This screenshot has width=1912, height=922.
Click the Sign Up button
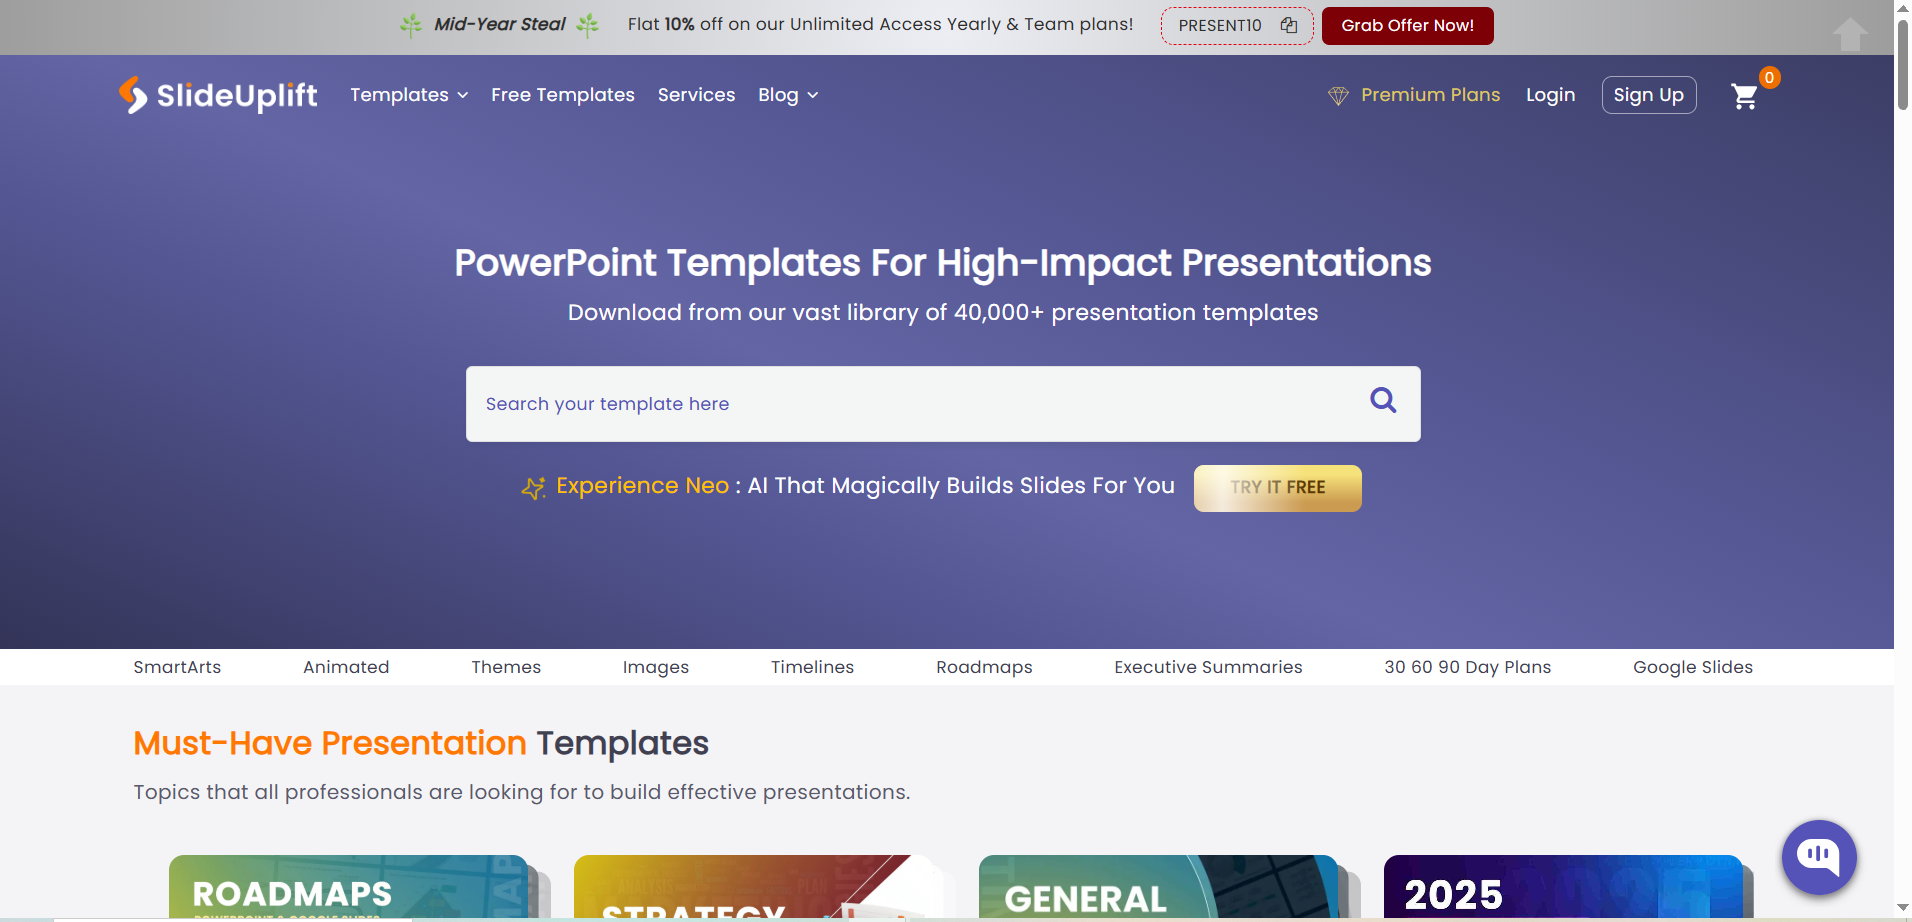1649,95
